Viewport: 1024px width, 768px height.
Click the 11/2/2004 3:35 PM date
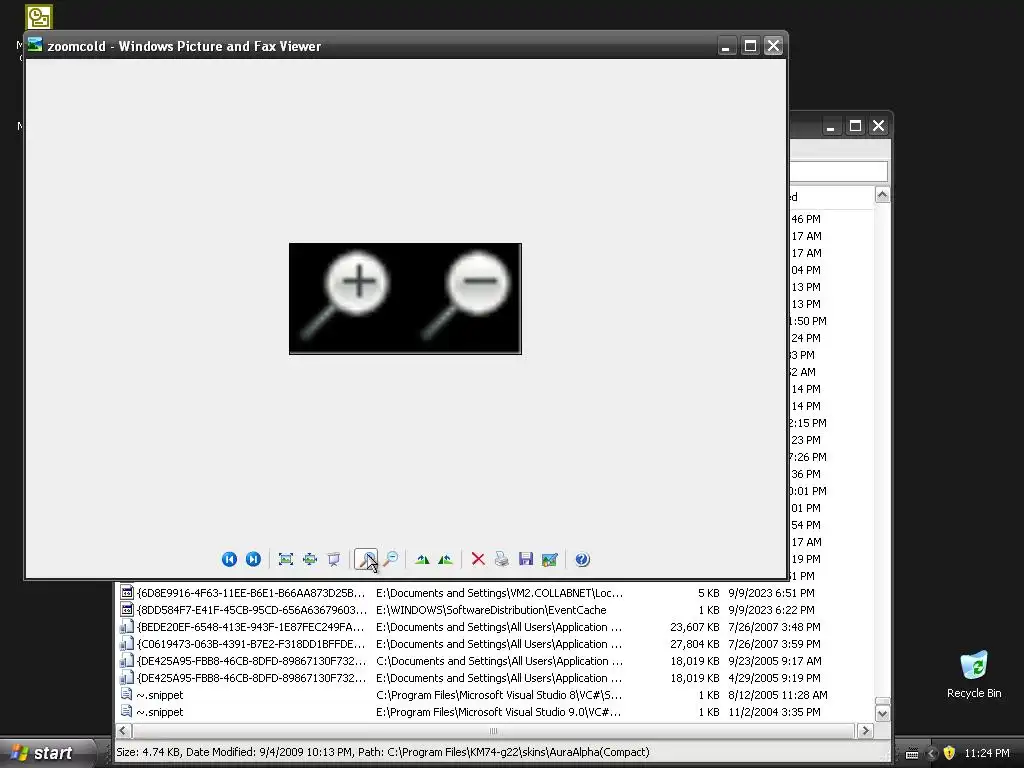tap(775, 712)
